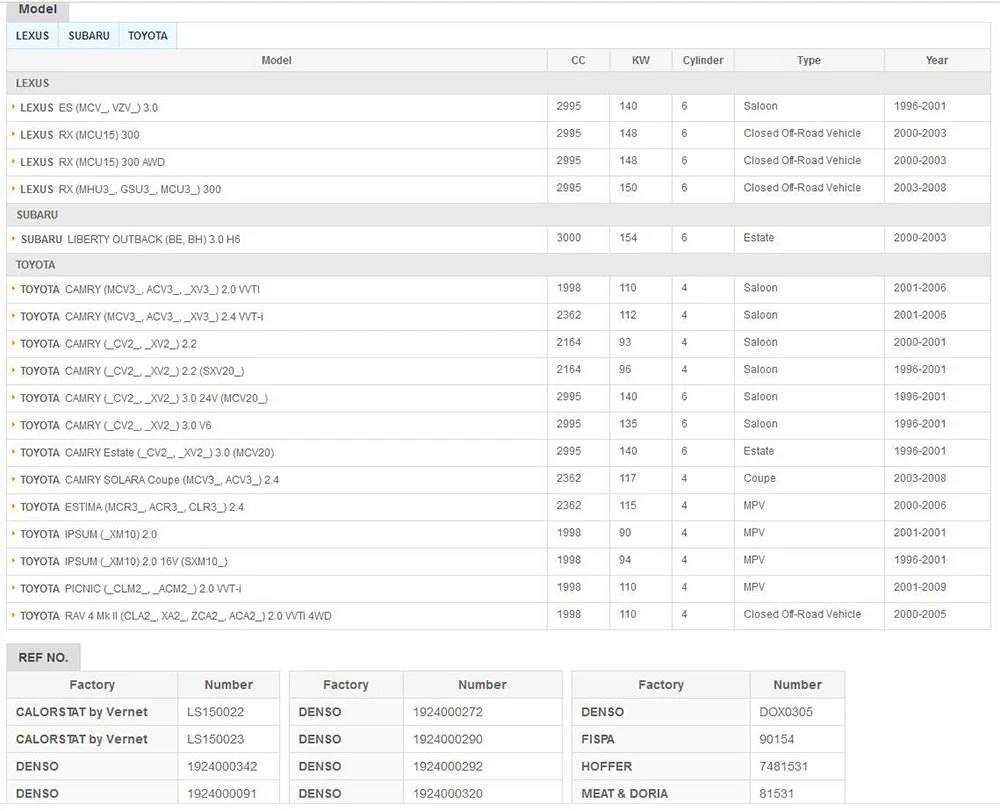Select DENSO number 1924000292
Screen dimensions: 1000x811
(x=448, y=766)
